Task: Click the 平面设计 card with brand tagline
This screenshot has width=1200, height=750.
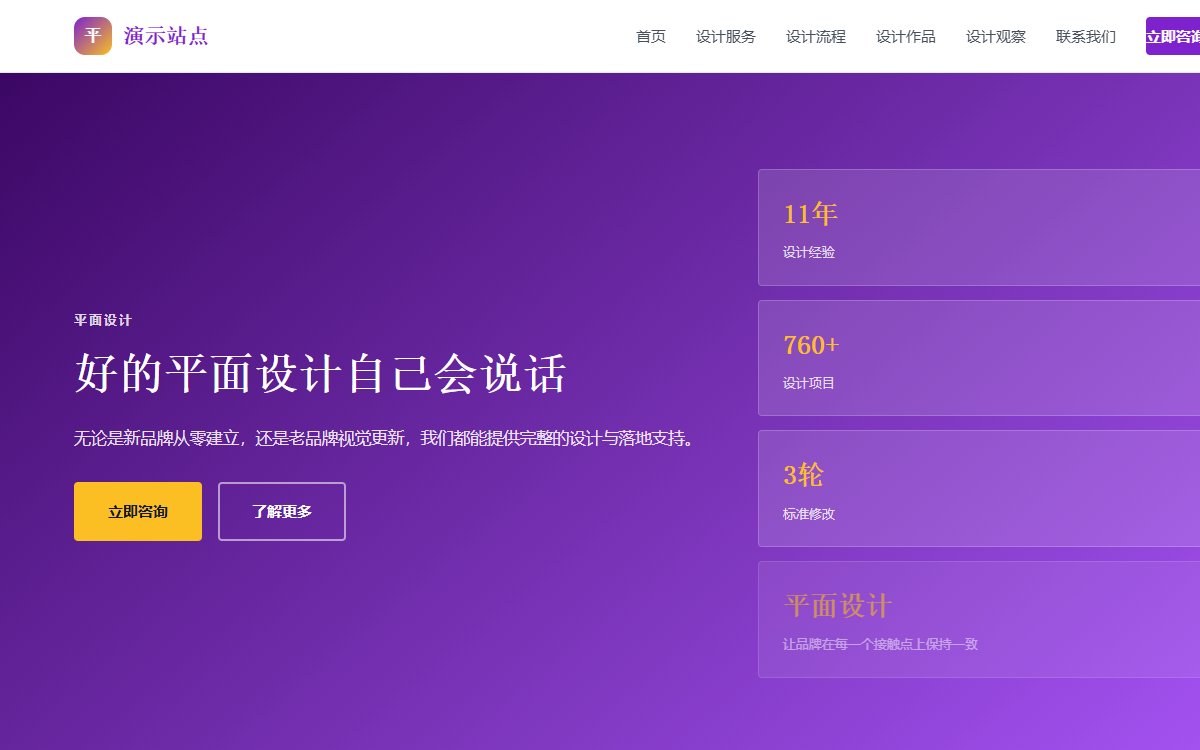Action: click(x=979, y=620)
